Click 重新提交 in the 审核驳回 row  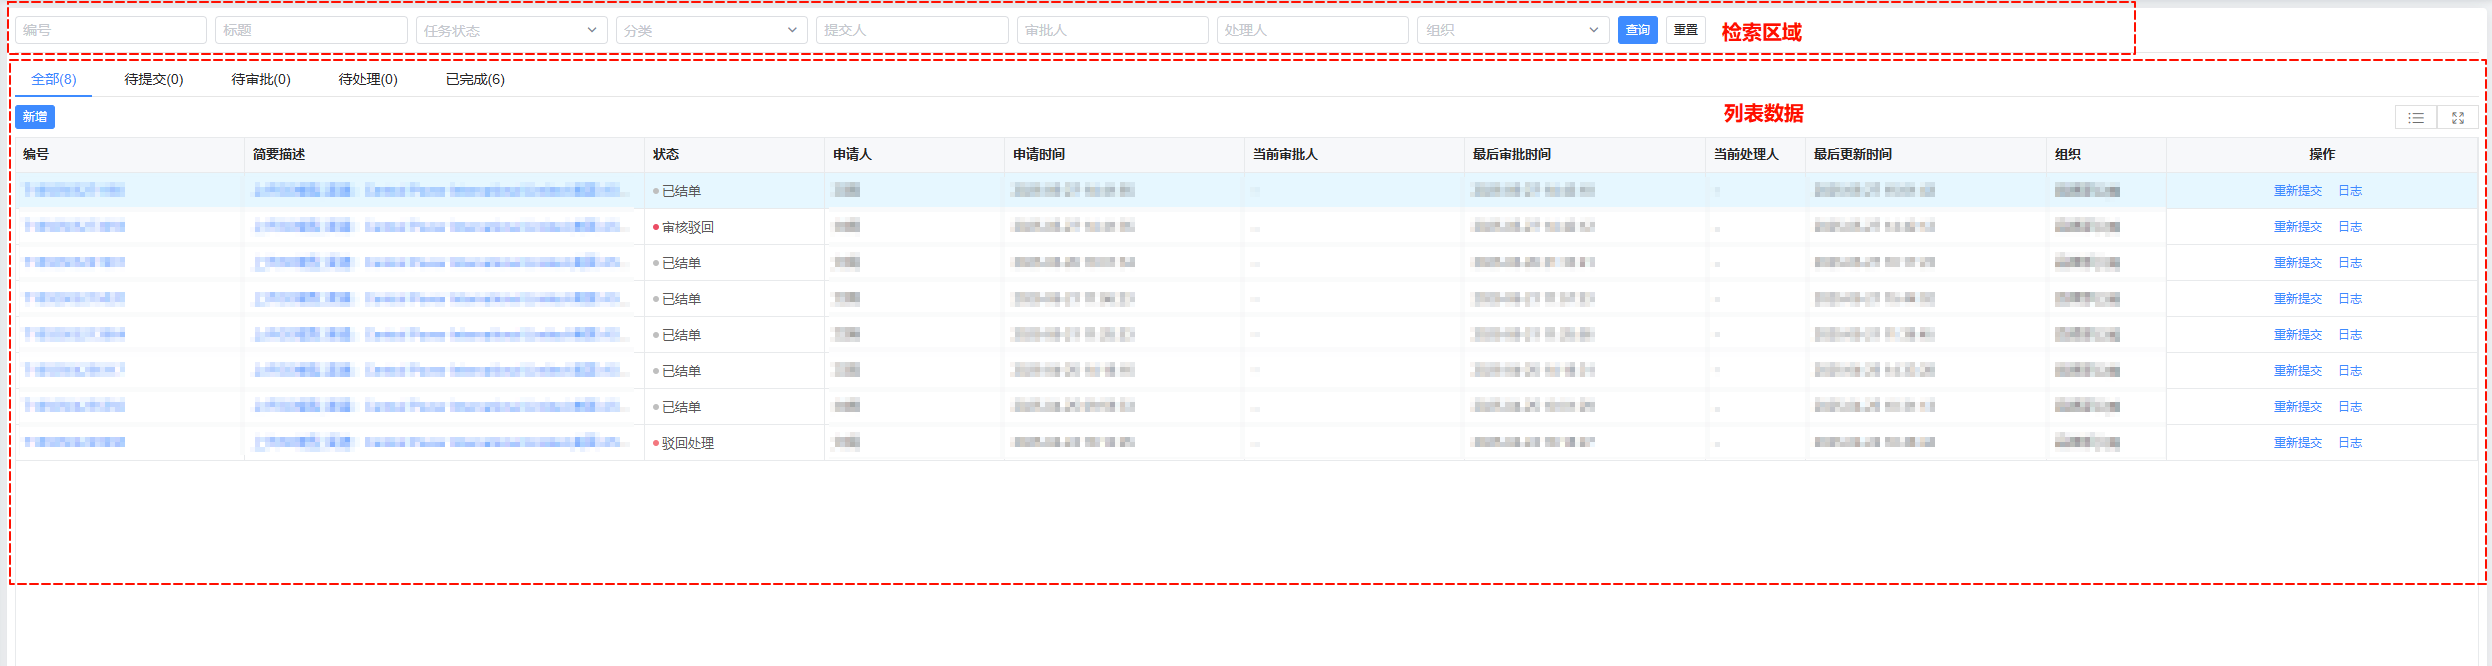[2297, 227]
